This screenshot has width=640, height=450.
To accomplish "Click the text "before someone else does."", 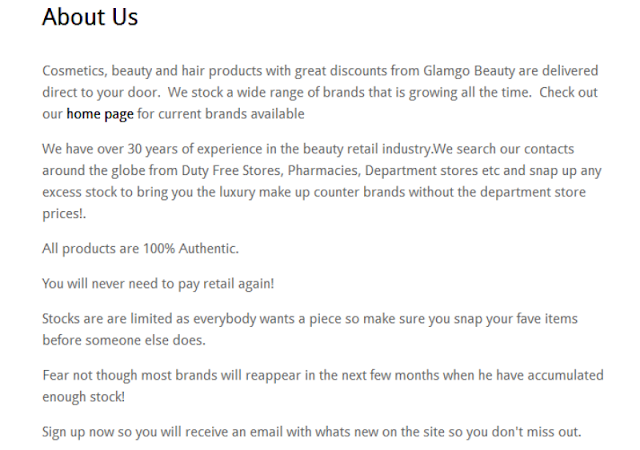I will [123, 340].
